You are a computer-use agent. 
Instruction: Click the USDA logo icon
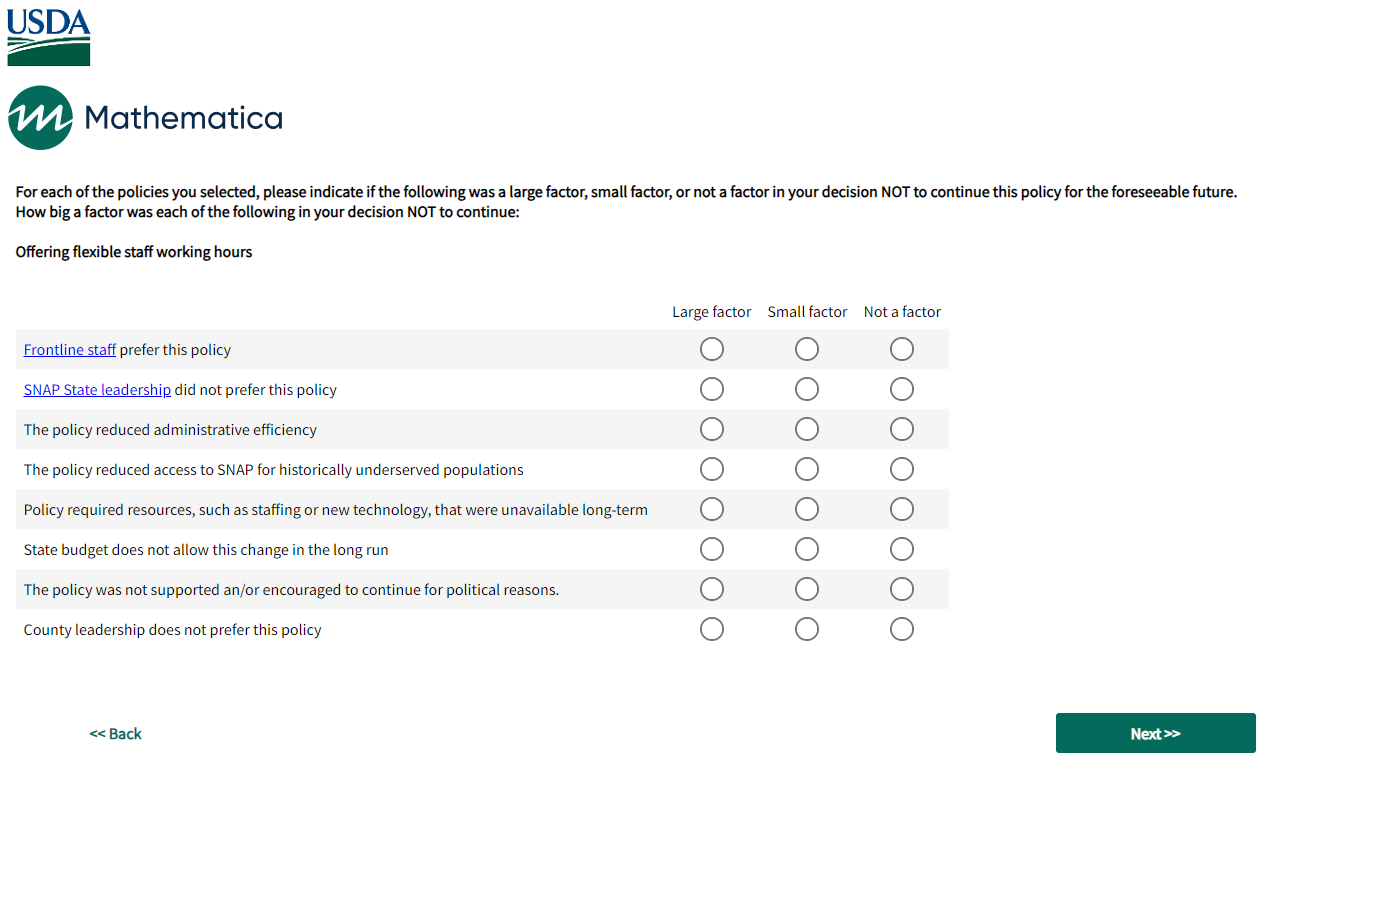[x=49, y=37]
